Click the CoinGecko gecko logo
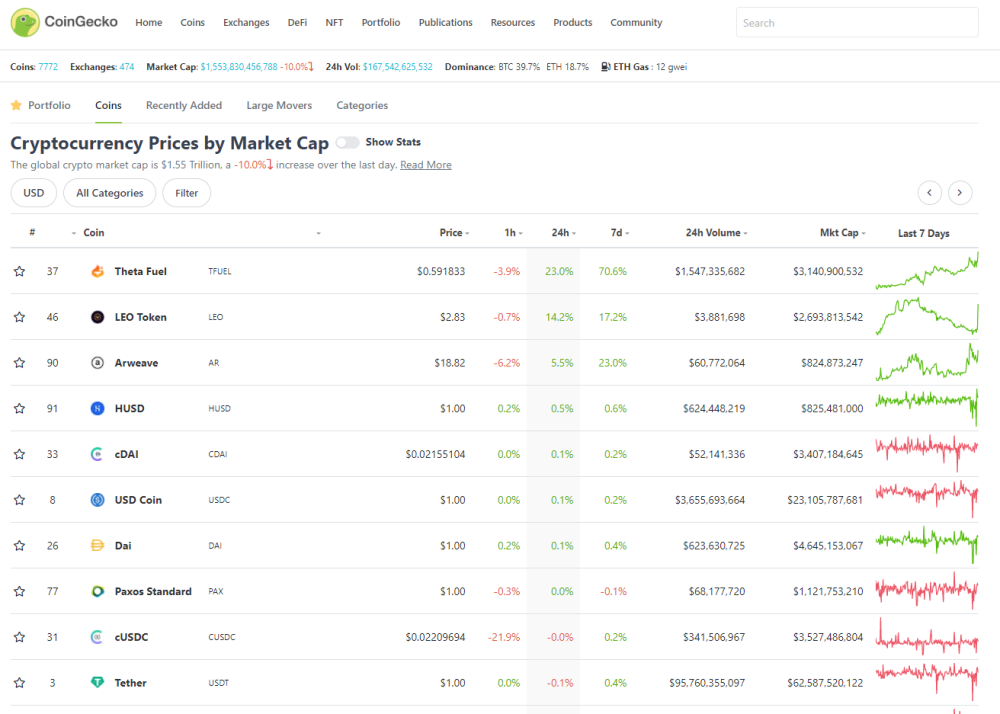This screenshot has width=1000, height=714. pyautogui.click(x=26, y=22)
